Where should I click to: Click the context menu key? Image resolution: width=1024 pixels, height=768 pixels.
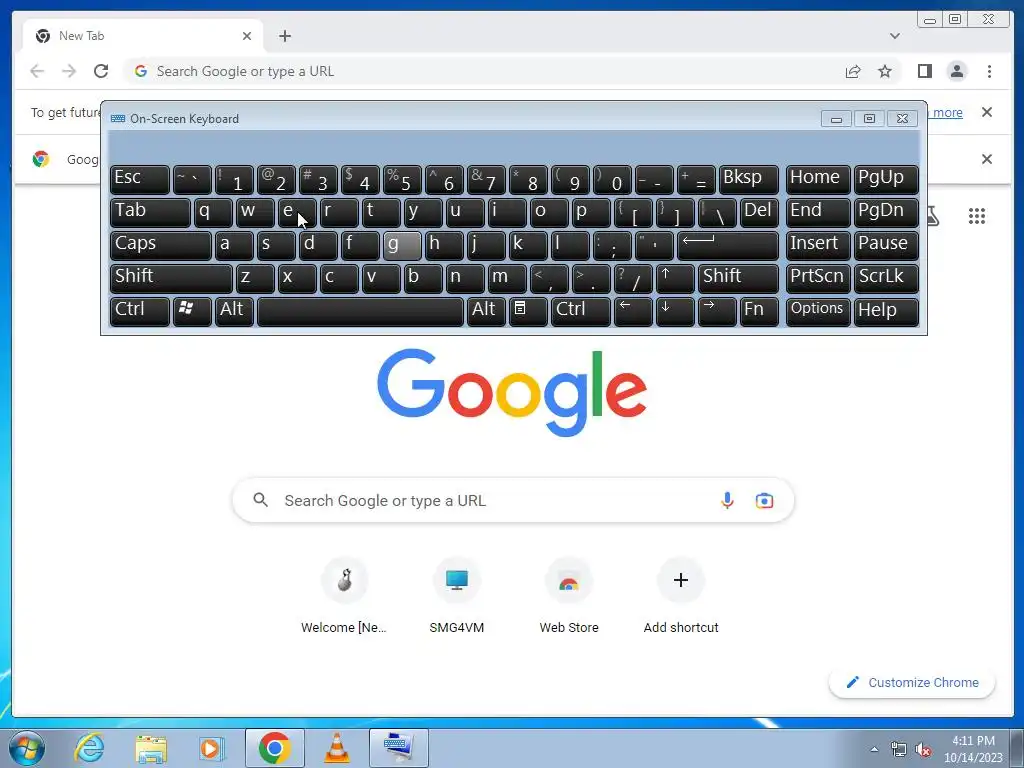coord(528,311)
